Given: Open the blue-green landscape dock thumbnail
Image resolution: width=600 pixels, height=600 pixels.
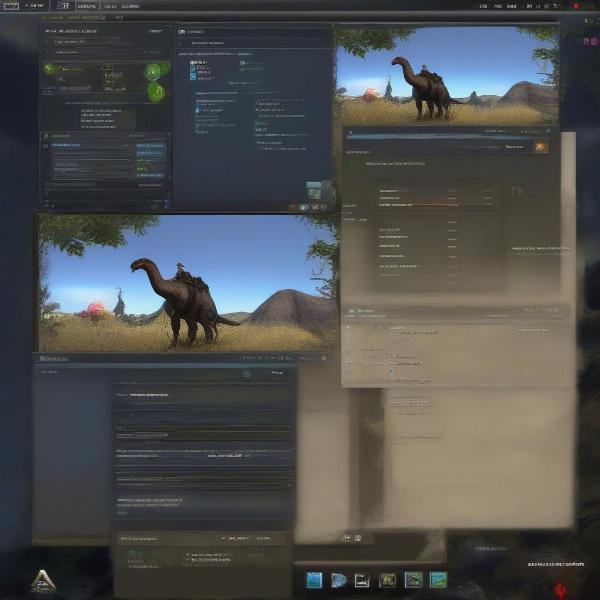Looking at the screenshot, I should coord(438,580).
